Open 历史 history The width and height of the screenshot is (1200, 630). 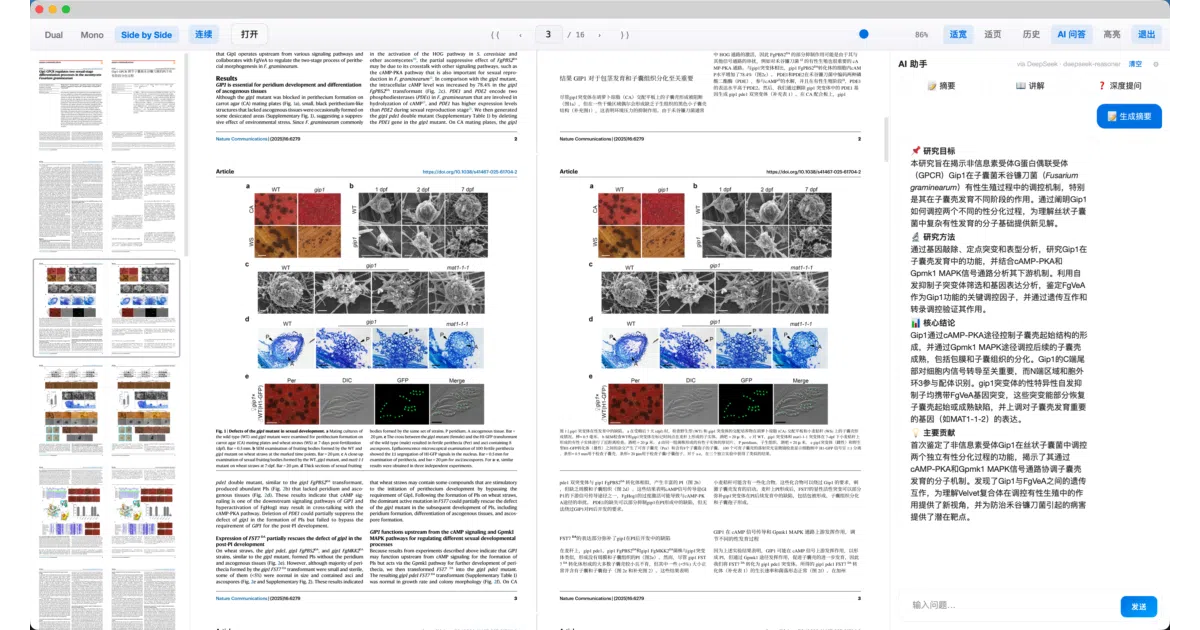coord(1031,34)
